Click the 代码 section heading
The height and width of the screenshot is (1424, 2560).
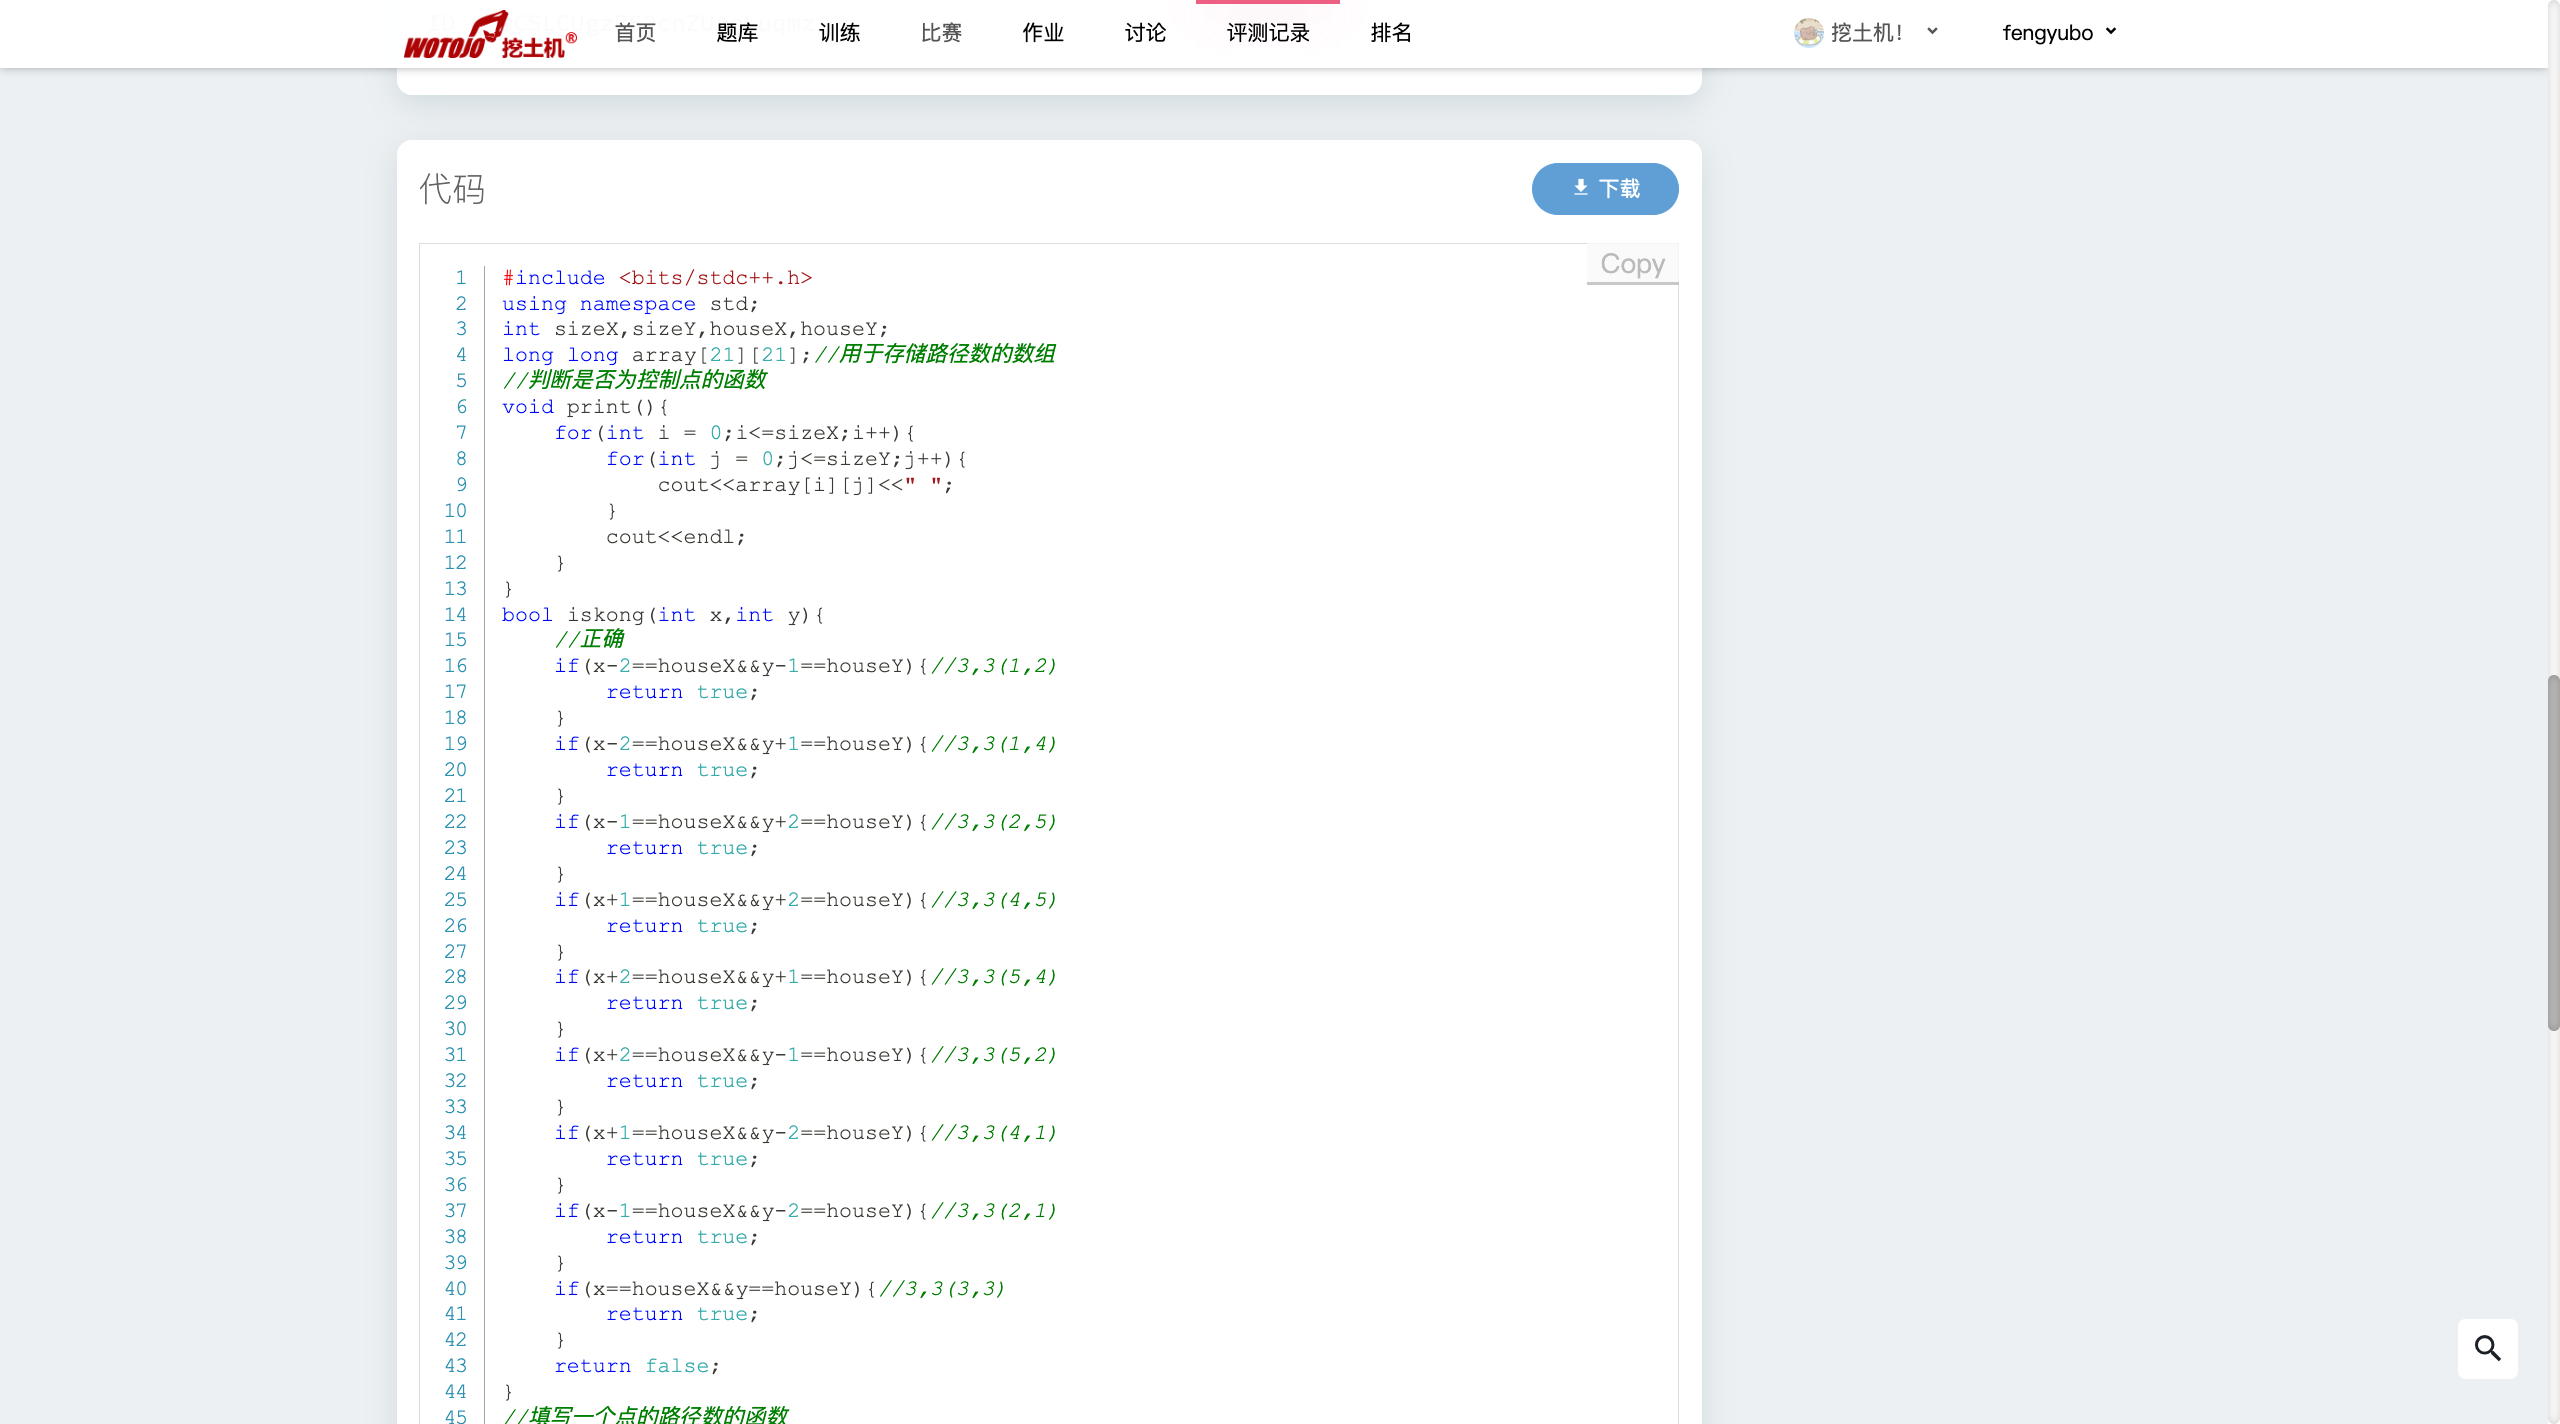click(452, 189)
